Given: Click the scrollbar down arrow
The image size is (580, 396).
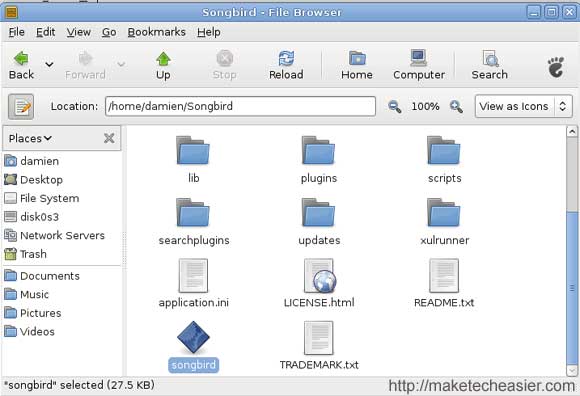Looking at the screenshot, I should 572,370.
